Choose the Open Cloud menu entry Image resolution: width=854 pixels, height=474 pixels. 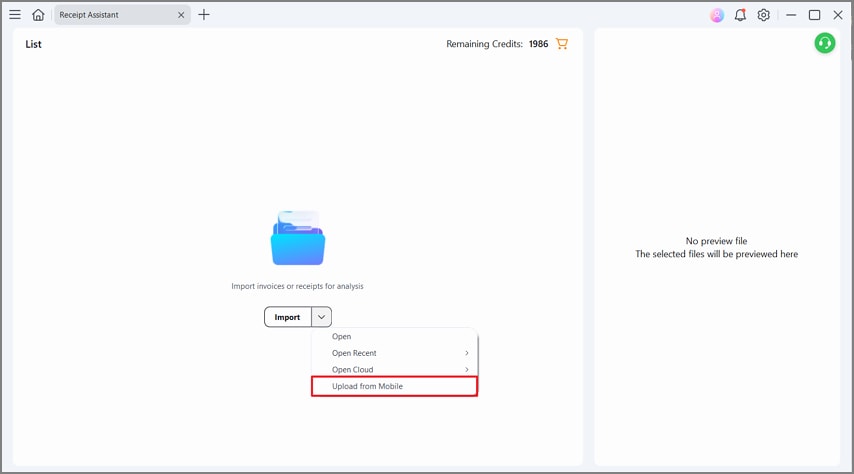coord(394,369)
